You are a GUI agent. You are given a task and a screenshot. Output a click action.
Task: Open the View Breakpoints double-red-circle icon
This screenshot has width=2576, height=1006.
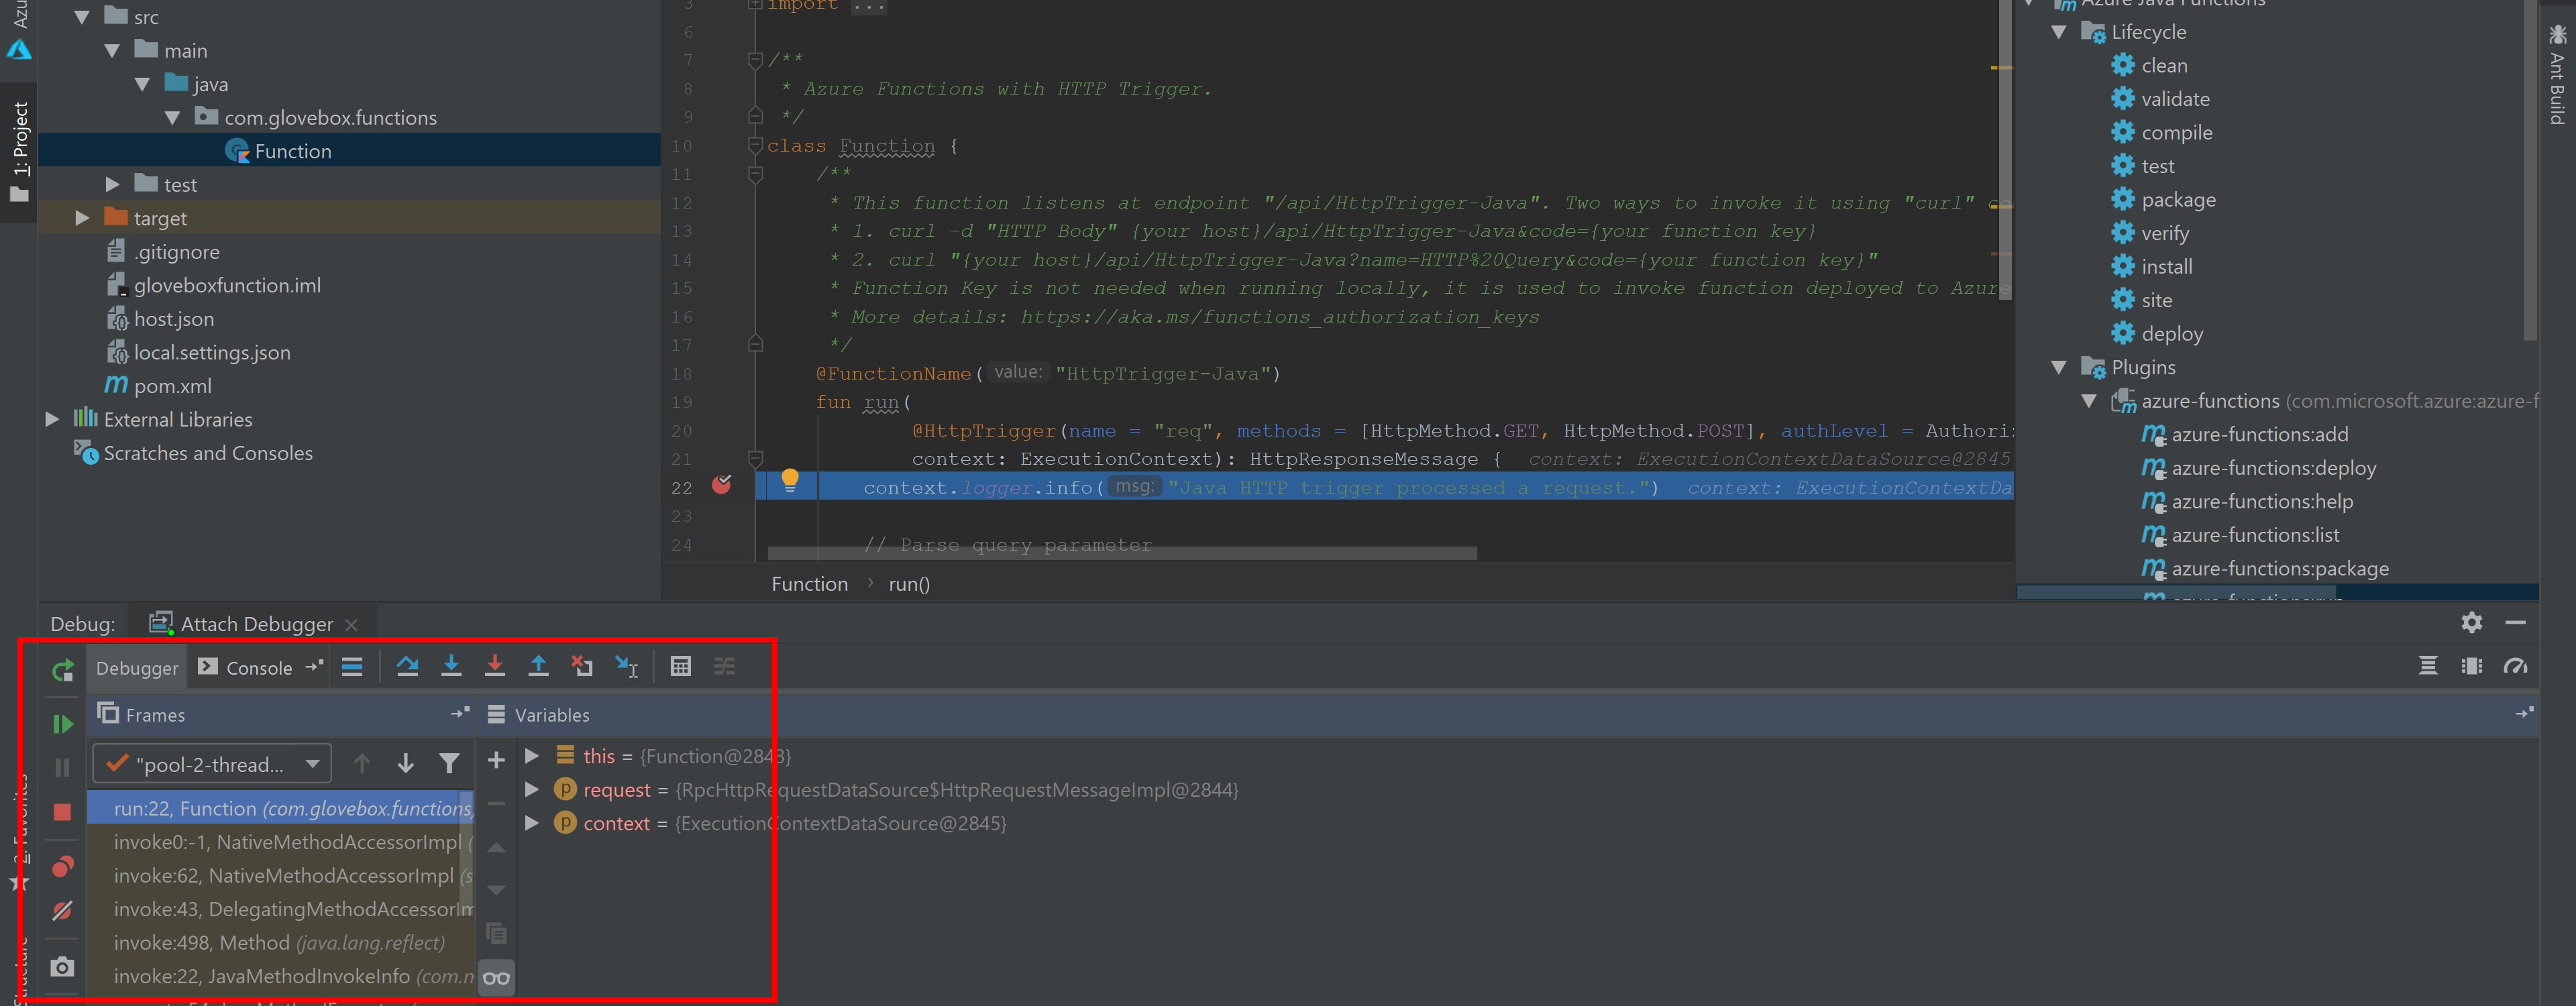point(62,866)
